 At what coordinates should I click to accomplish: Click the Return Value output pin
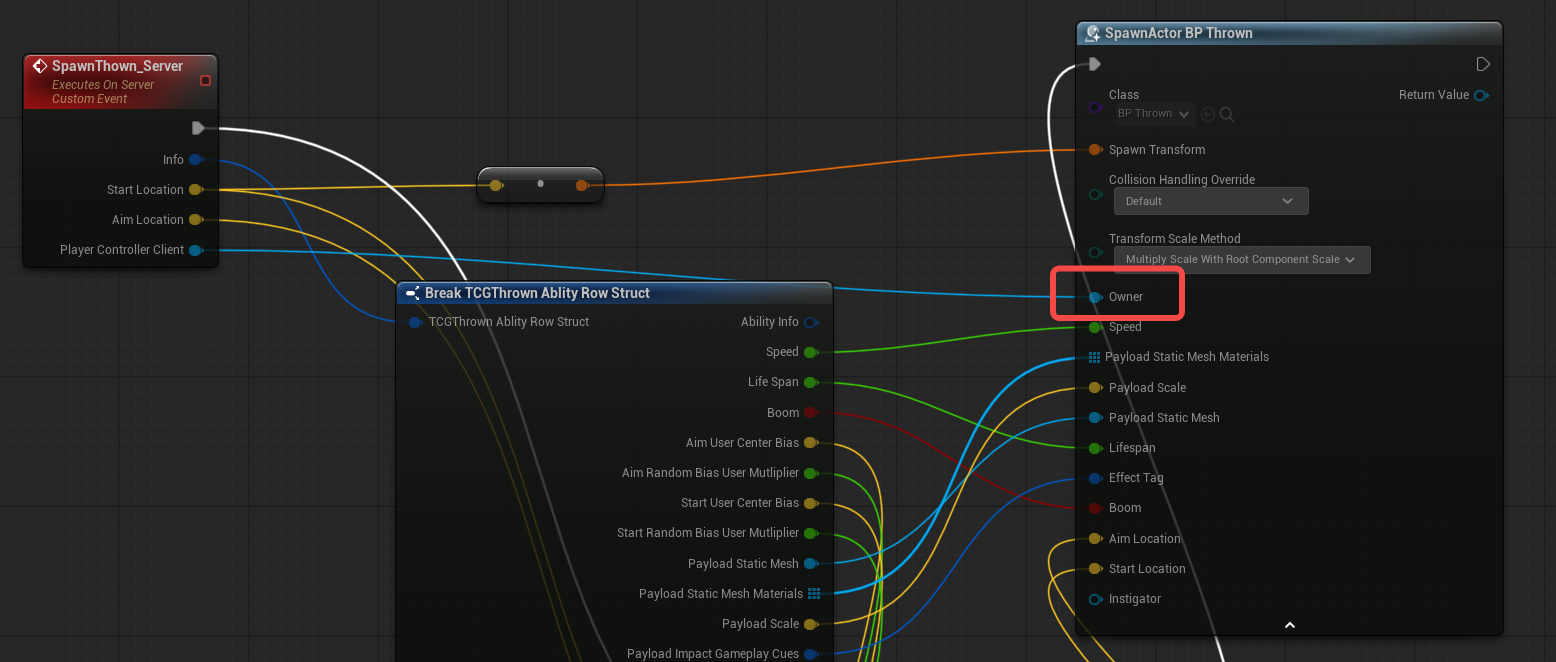[1481, 95]
